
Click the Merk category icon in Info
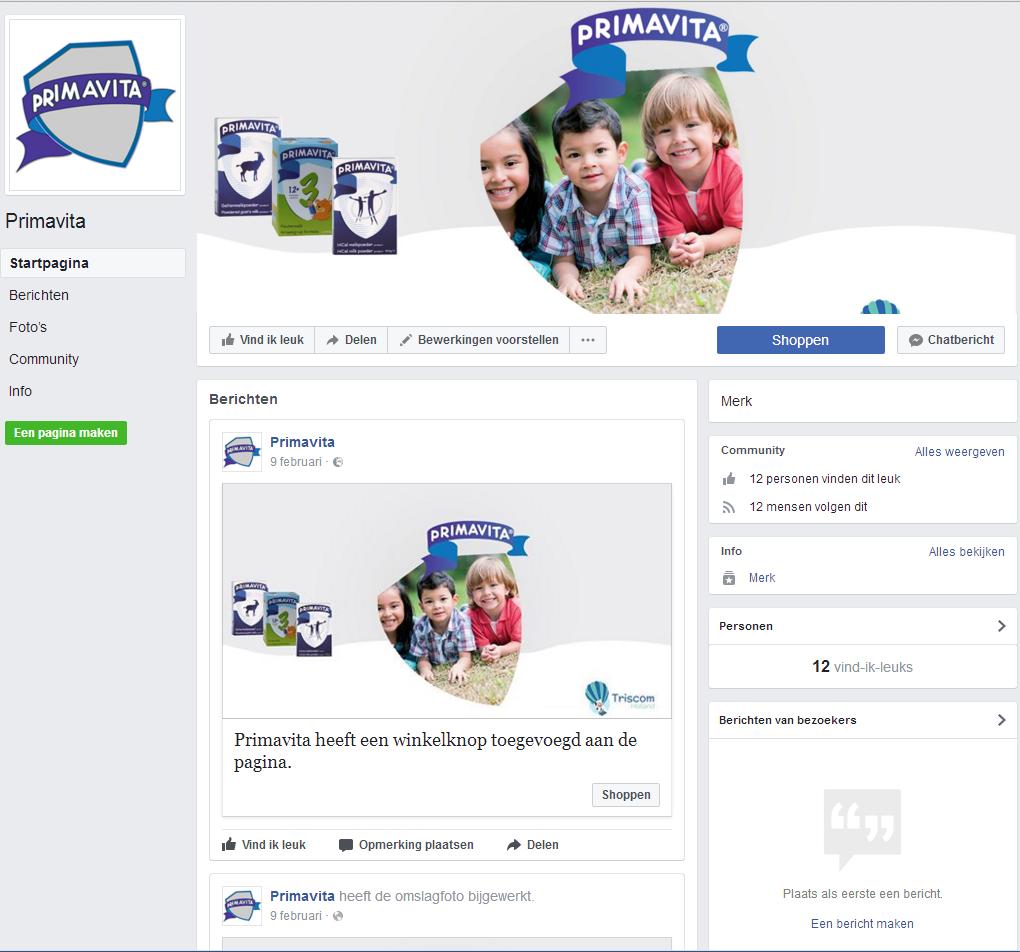pos(729,578)
